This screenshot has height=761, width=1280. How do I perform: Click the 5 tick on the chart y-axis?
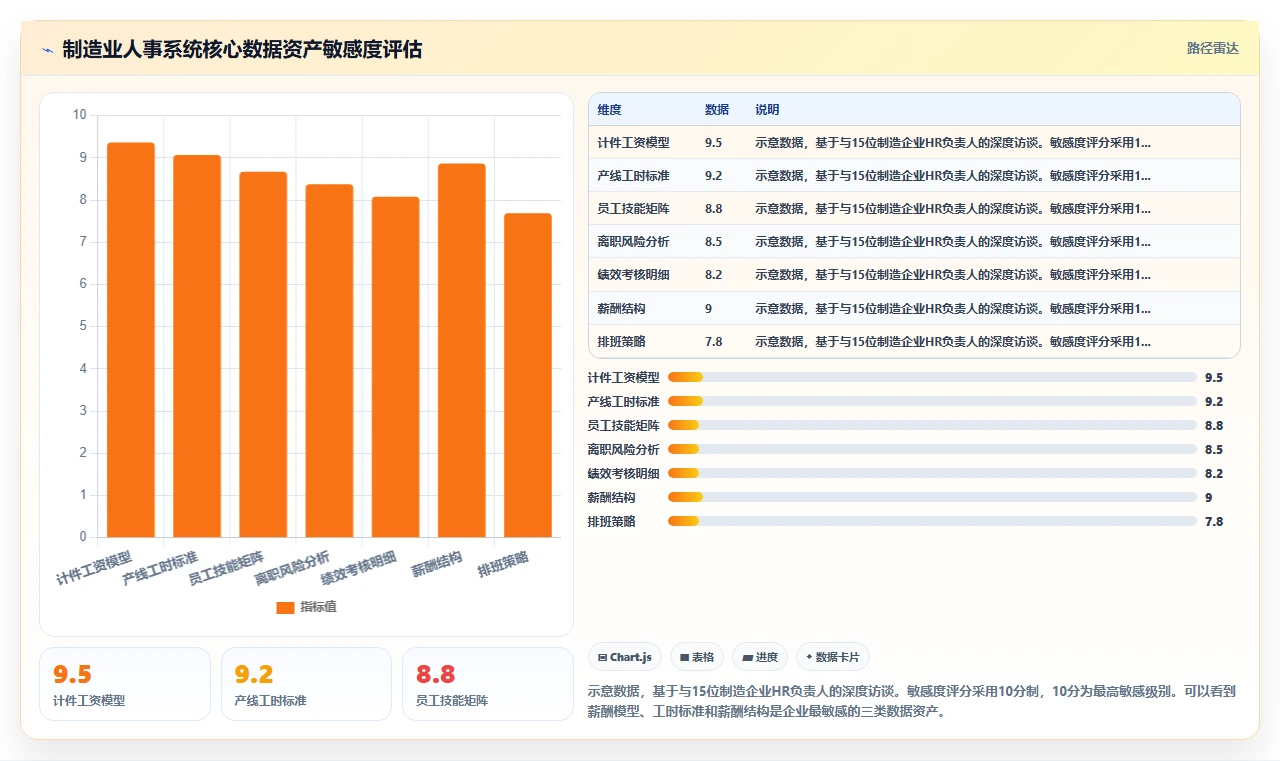click(x=83, y=326)
